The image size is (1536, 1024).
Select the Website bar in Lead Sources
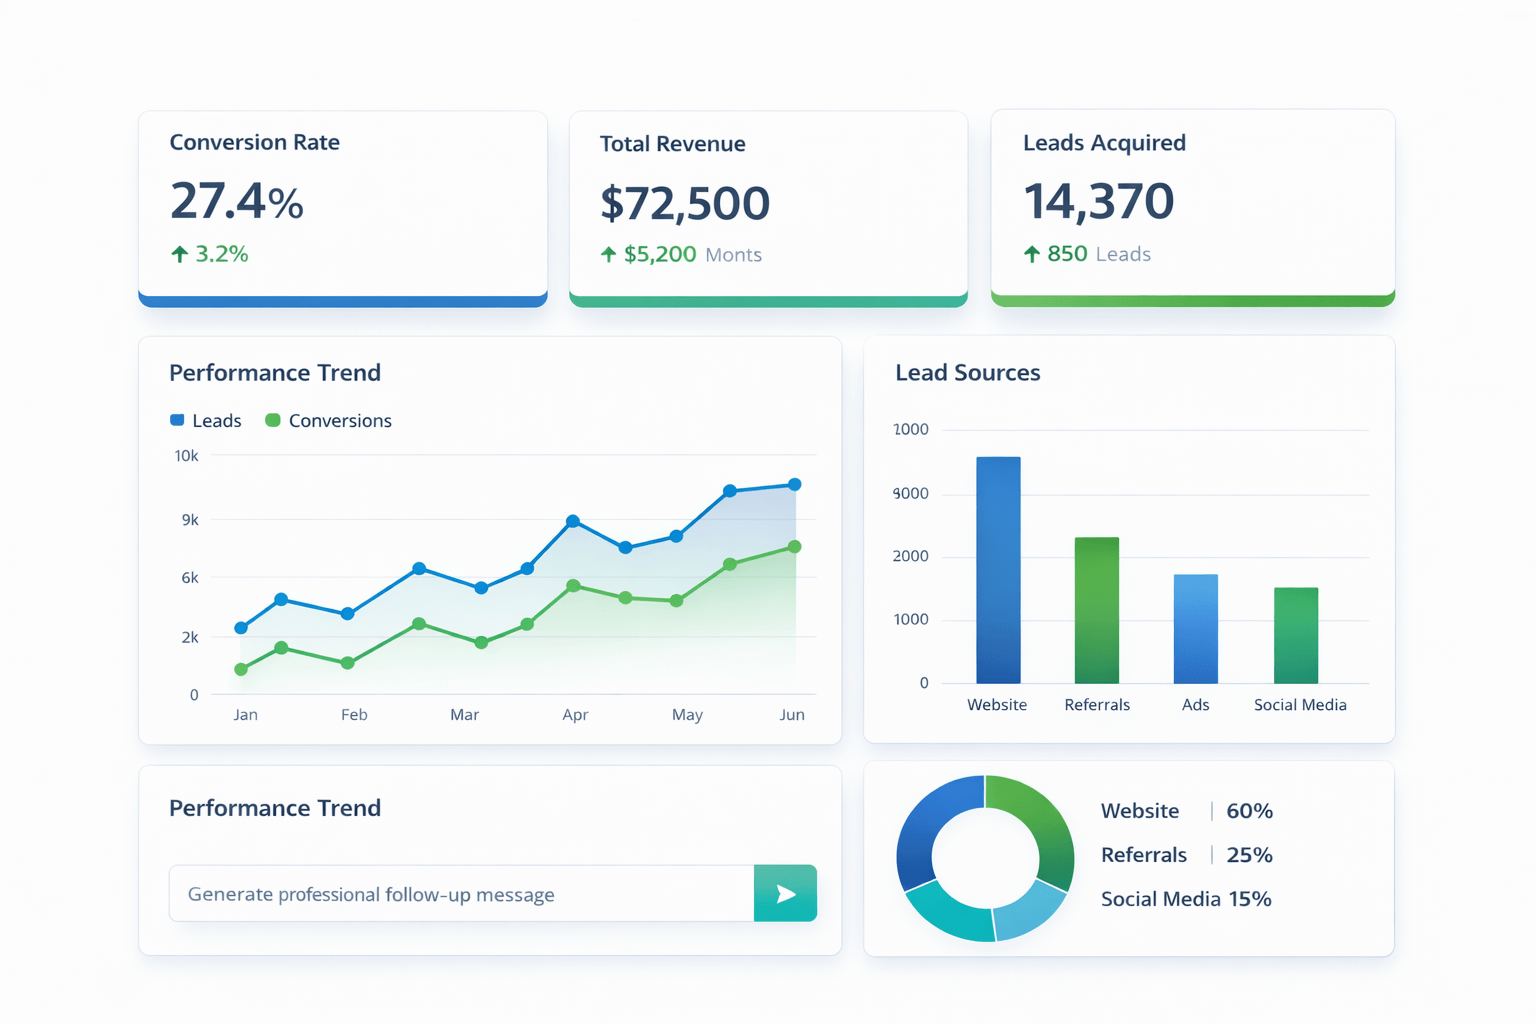coord(998,570)
